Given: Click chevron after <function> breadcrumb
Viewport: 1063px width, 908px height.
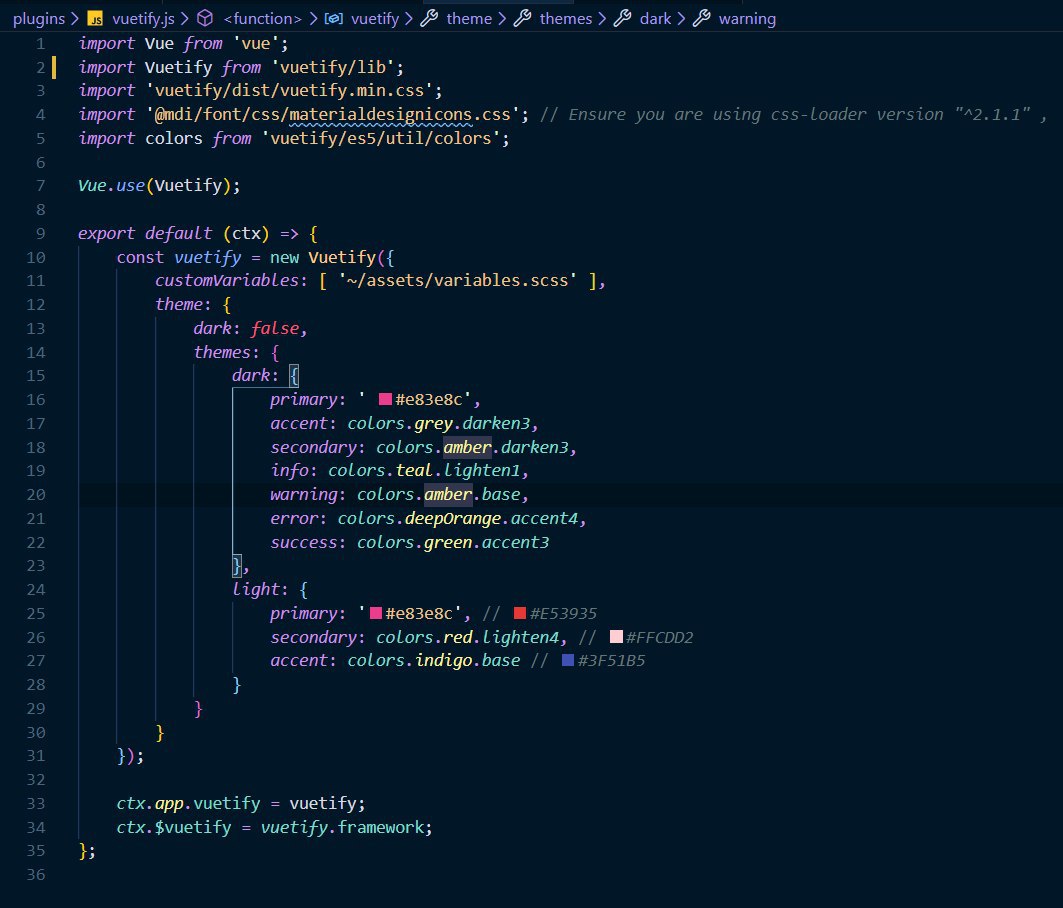Looking at the screenshot, I should coord(313,19).
